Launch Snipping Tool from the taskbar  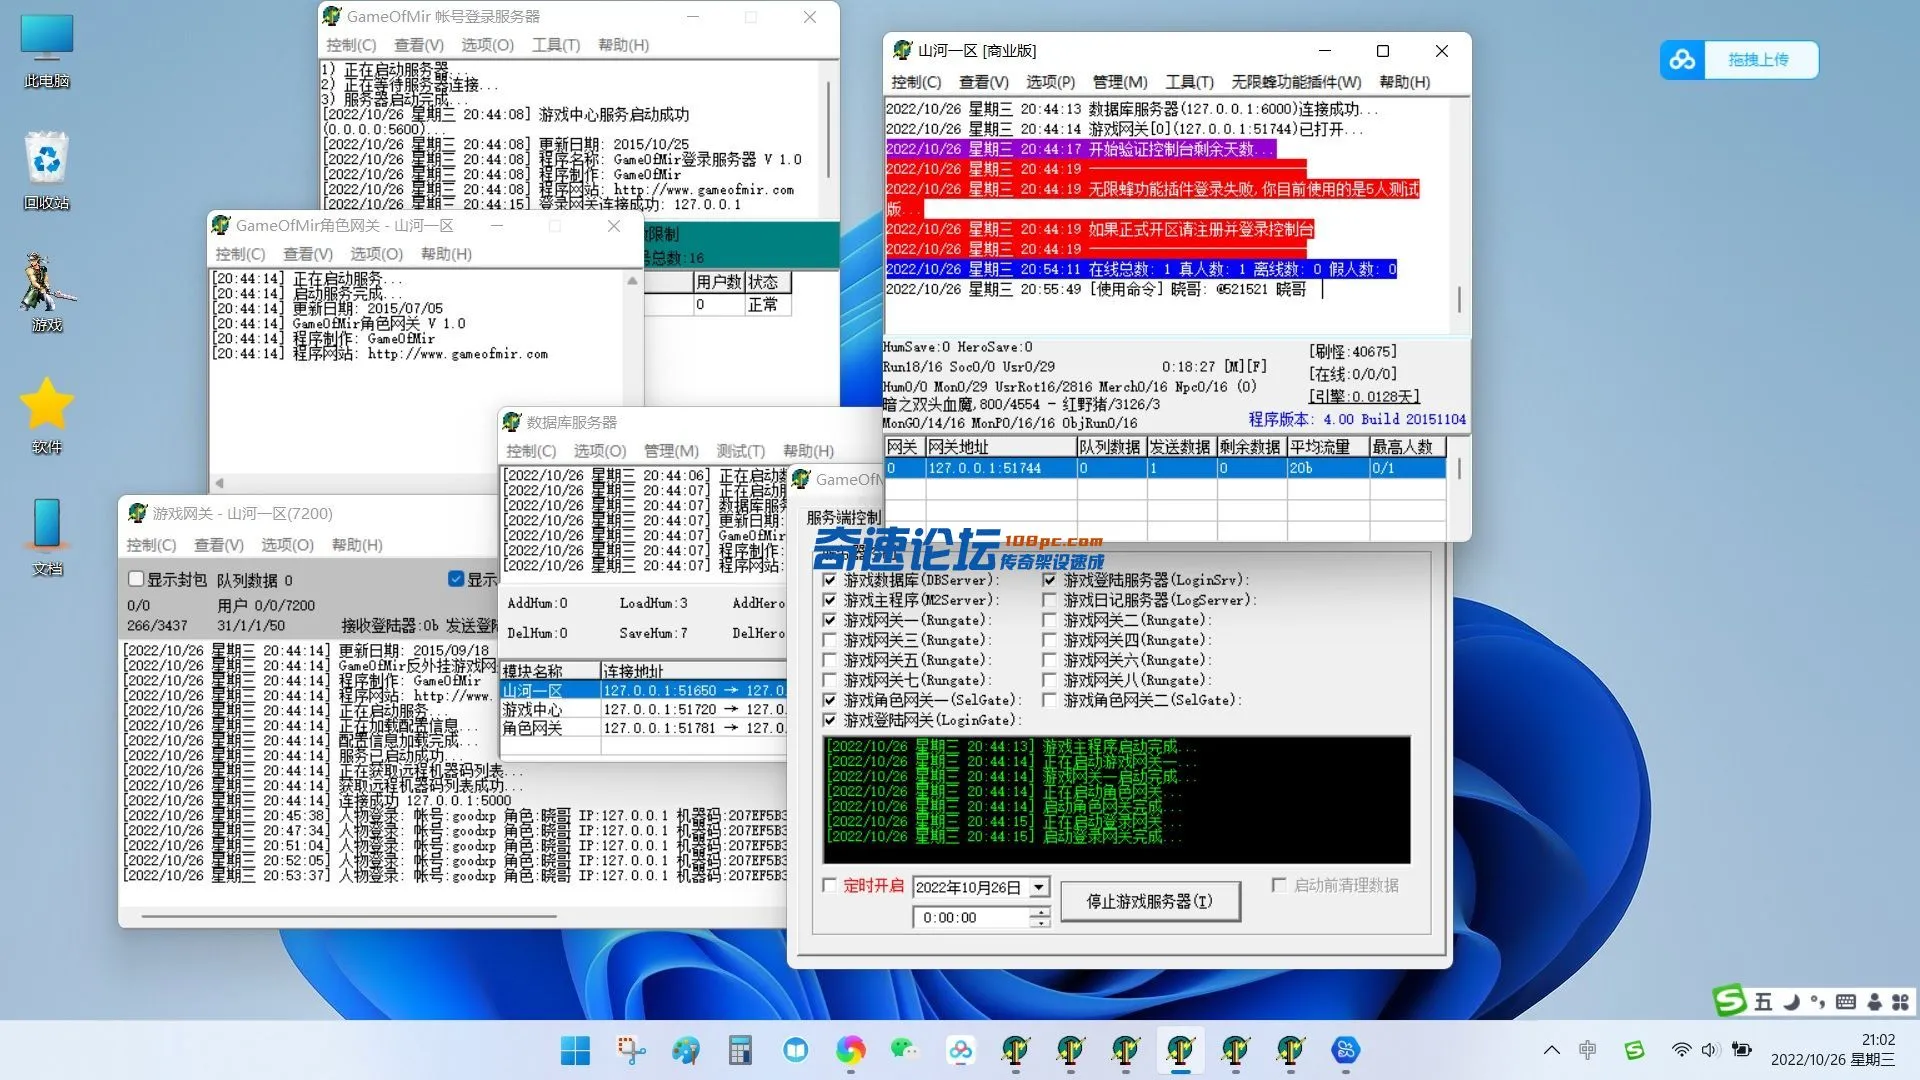(x=631, y=1050)
